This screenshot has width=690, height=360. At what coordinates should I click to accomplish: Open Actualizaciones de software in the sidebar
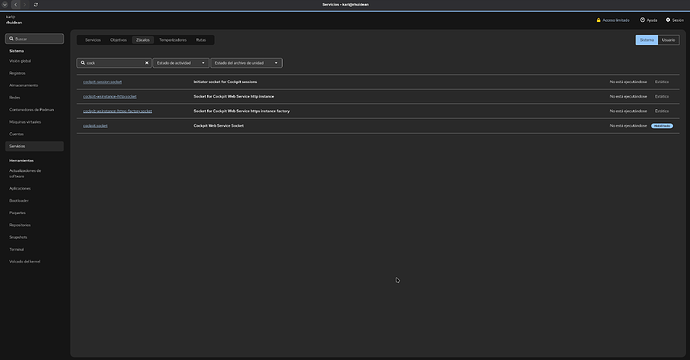coord(34,173)
